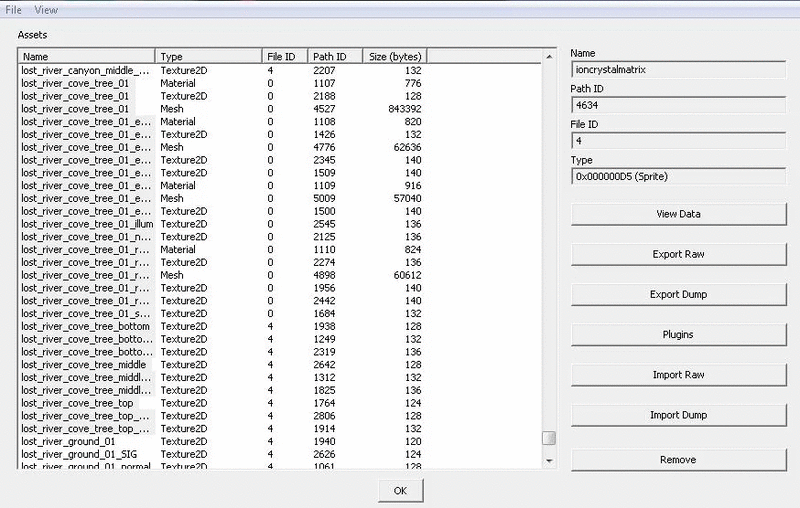Click the Import Dump button
The width and height of the screenshot is (800, 508).
pos(679,415)
